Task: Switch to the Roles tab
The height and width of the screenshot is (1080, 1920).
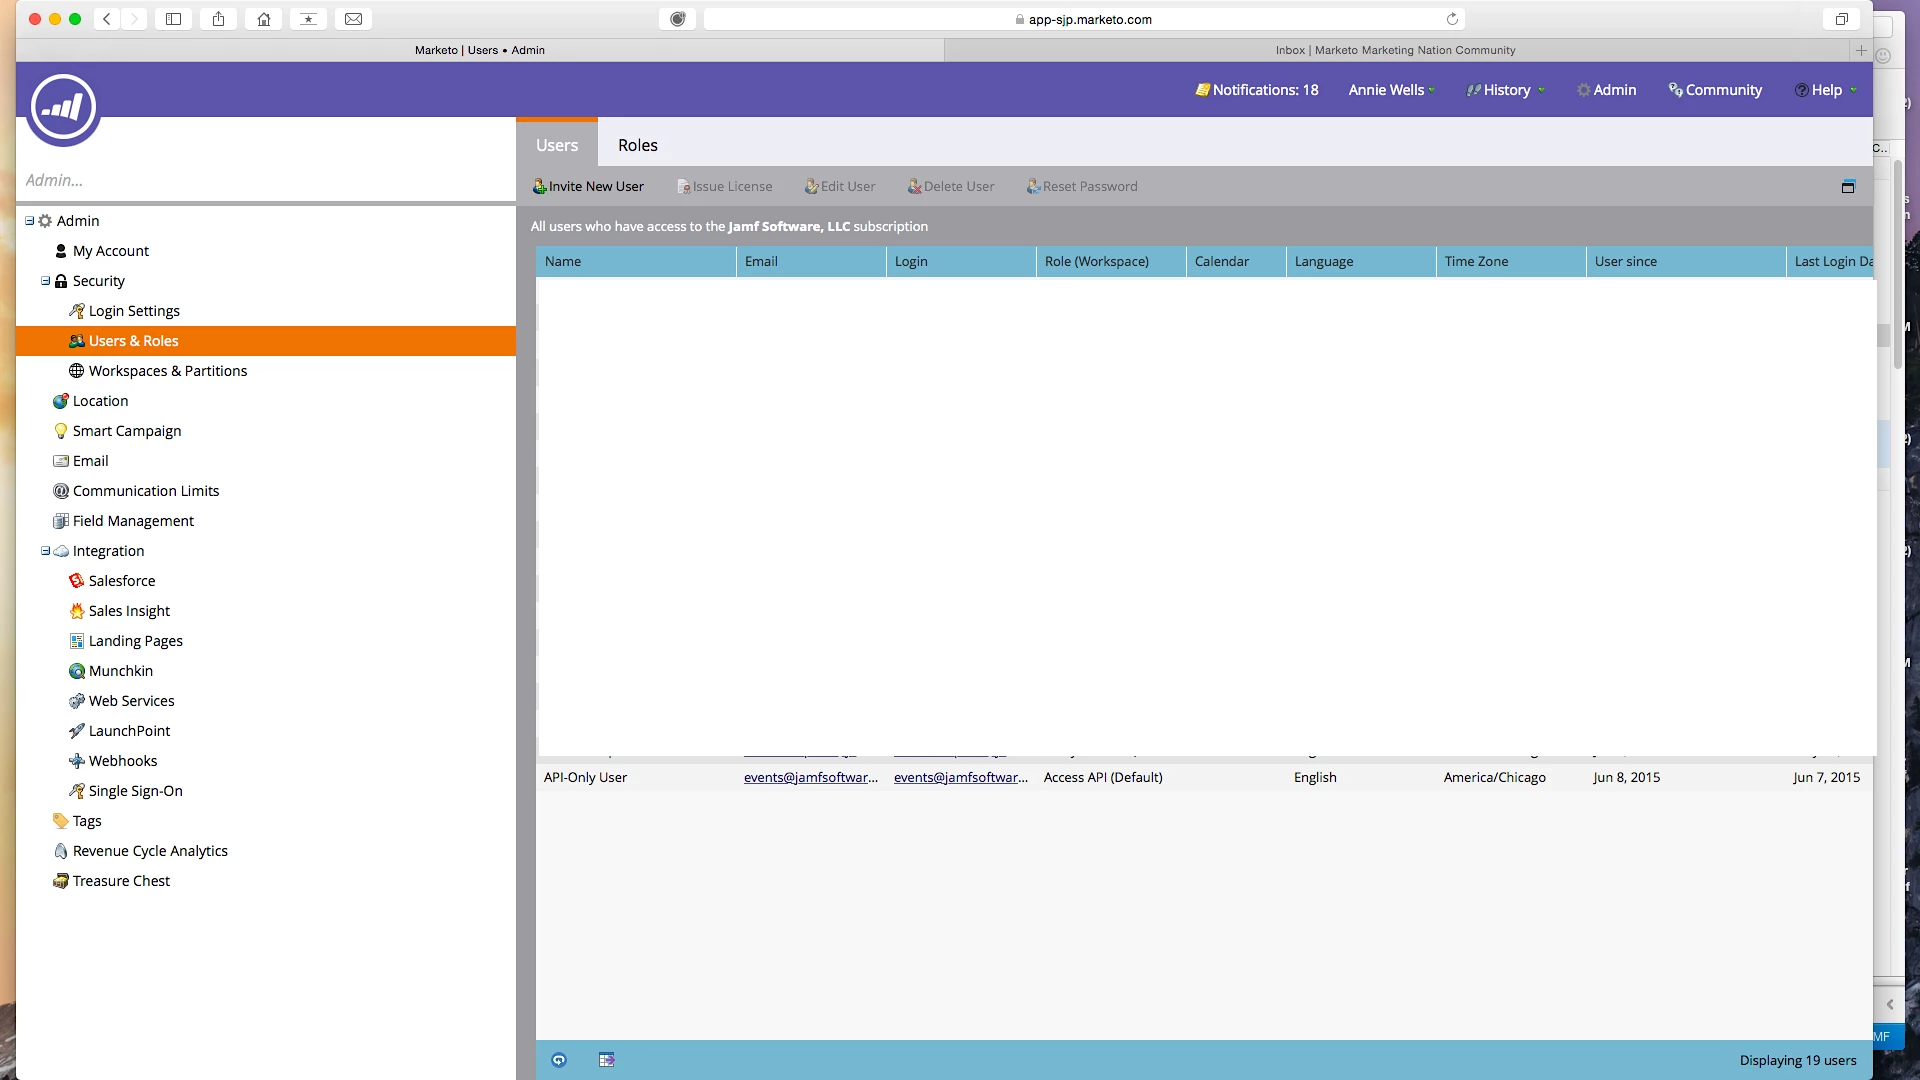Action: click(x=637, y=145)
